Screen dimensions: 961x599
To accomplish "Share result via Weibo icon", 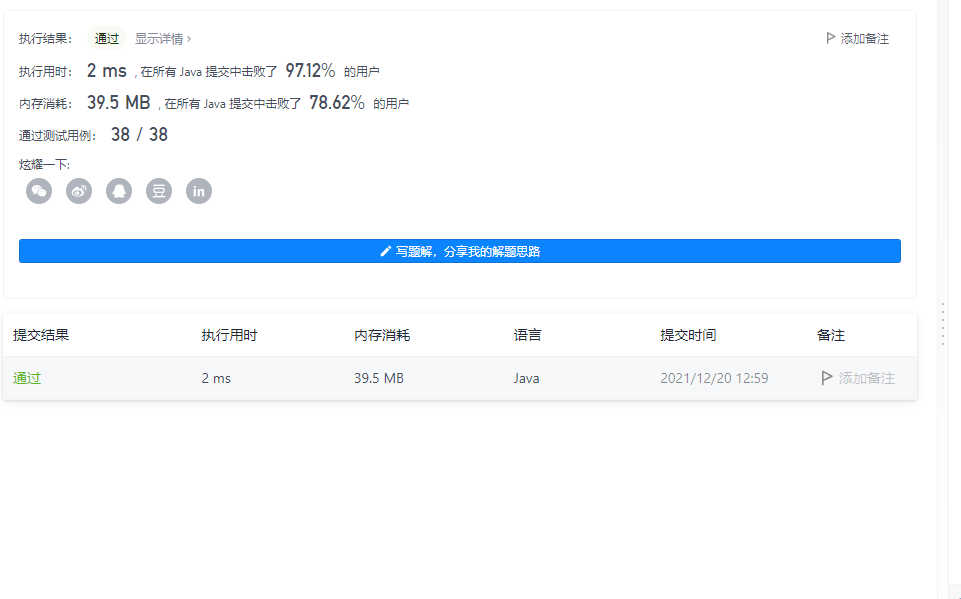I will click(x=79, y=191).
